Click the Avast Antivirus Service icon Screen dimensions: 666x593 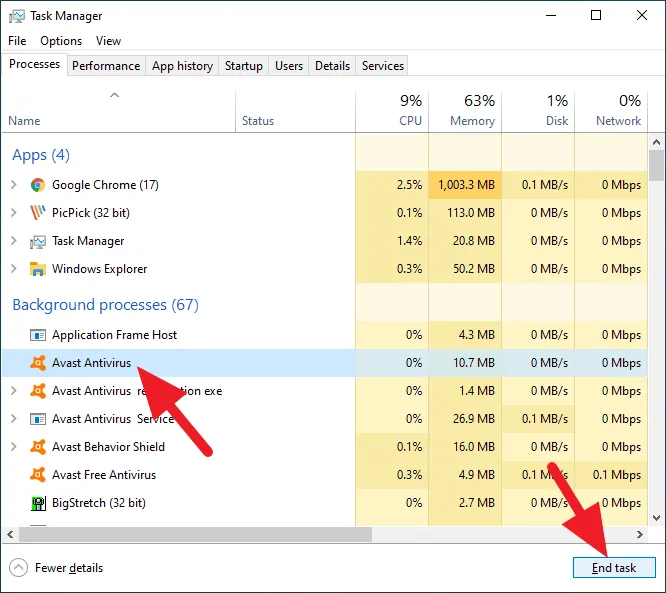coord(38,419)
